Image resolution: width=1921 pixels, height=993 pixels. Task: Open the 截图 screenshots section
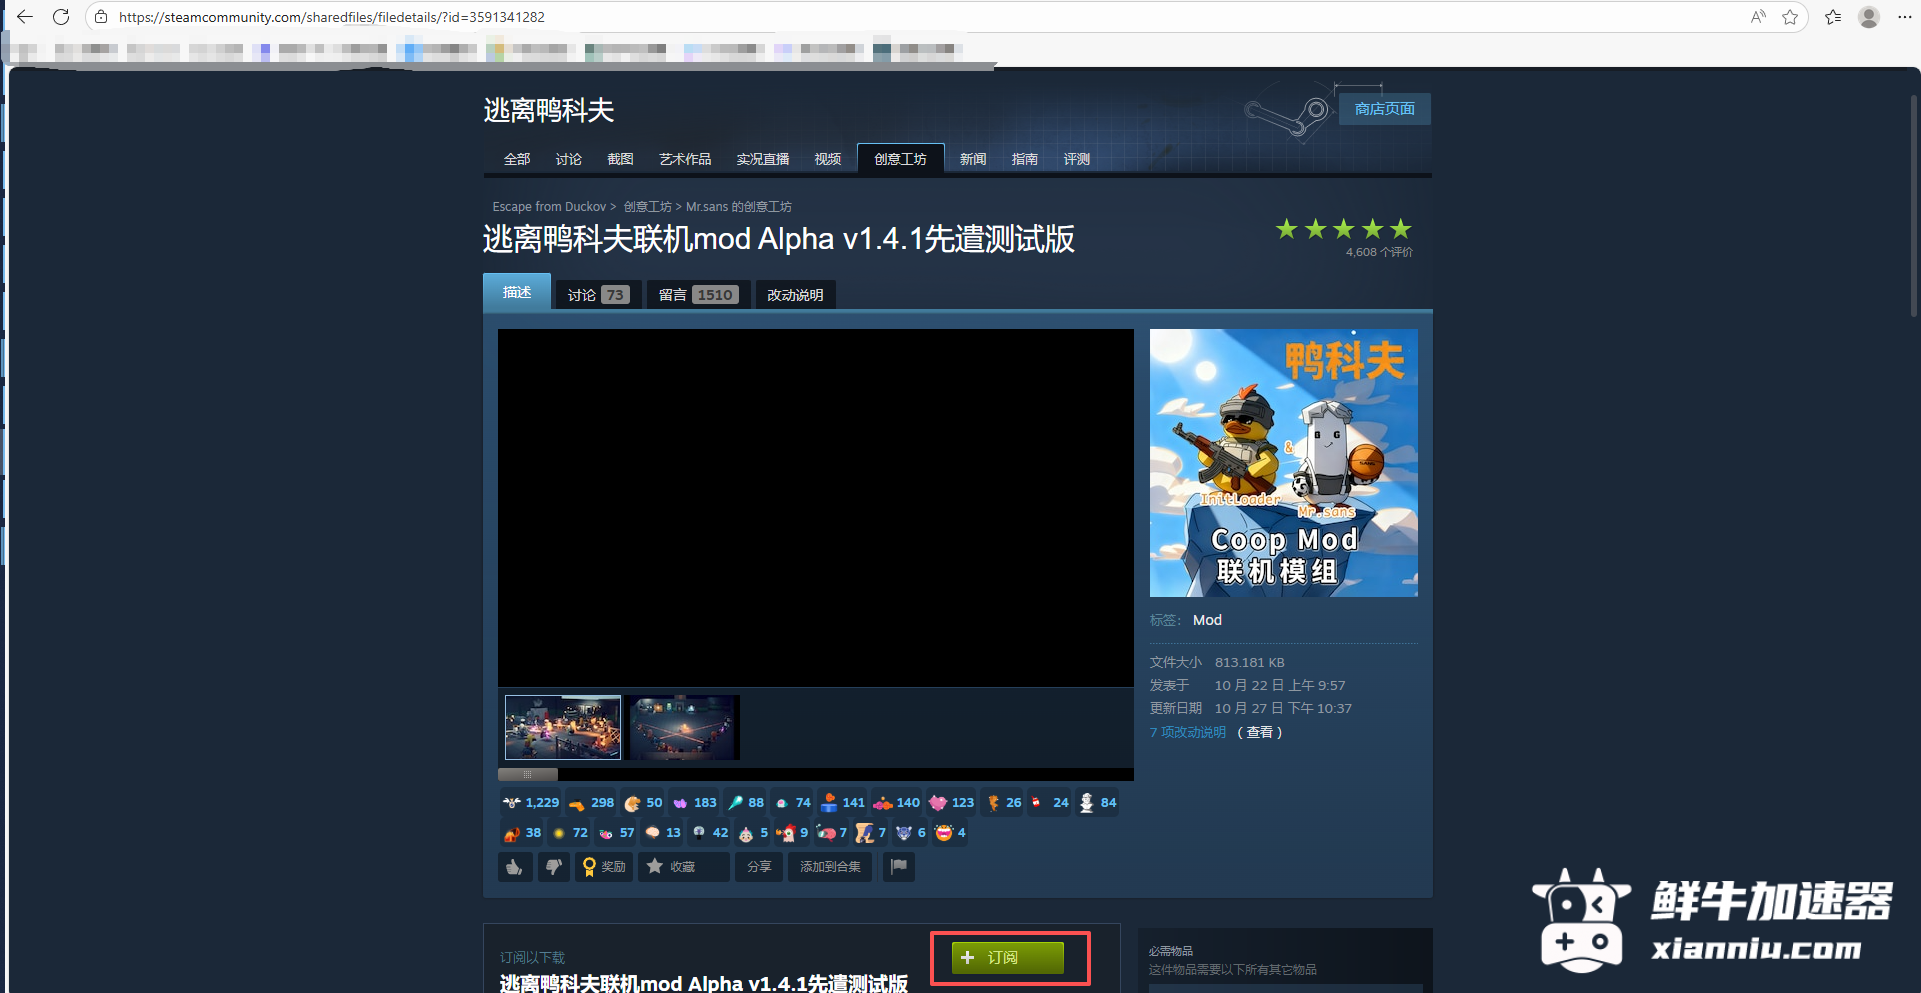tap(620, 158)
